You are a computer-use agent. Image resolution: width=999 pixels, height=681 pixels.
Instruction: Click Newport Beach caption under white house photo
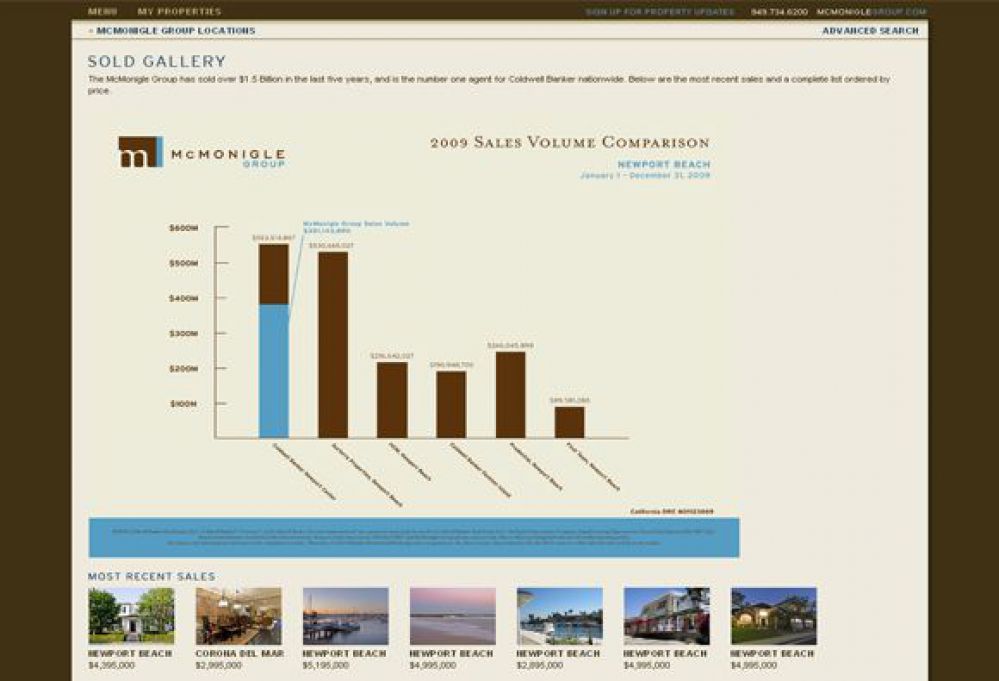130,654
